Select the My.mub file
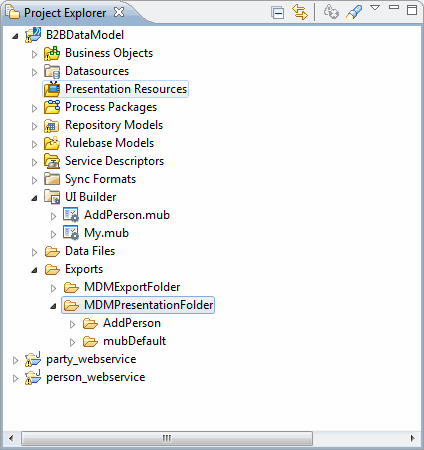This screenshot has height=450, width=424. [x=106, y=233]
